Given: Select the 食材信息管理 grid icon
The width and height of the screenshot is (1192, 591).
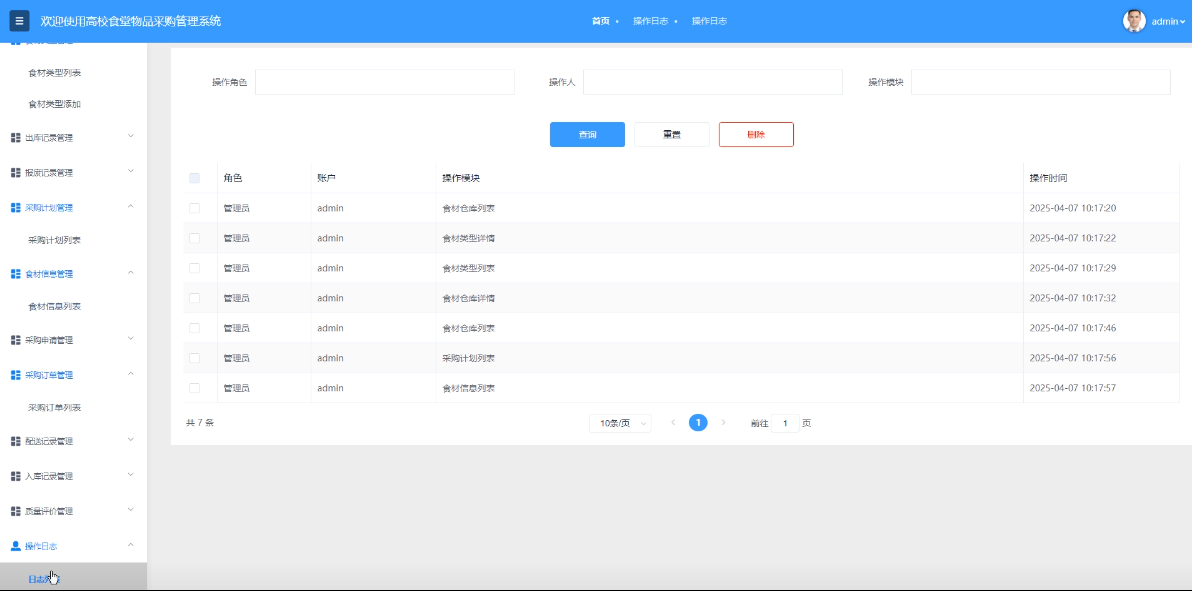Looking at the screenshot, I should click(x=15, y=274).
